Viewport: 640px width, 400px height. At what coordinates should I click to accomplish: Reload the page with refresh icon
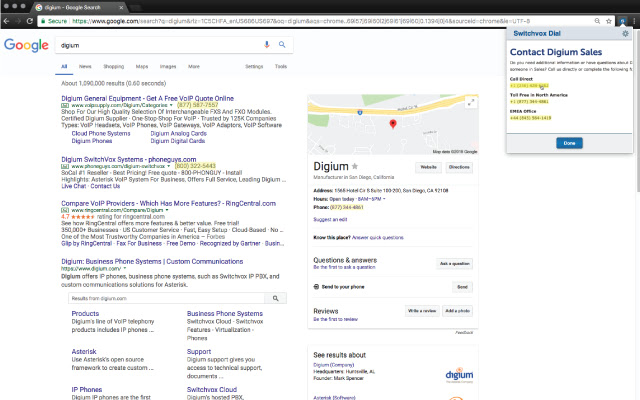pos(29,21)
